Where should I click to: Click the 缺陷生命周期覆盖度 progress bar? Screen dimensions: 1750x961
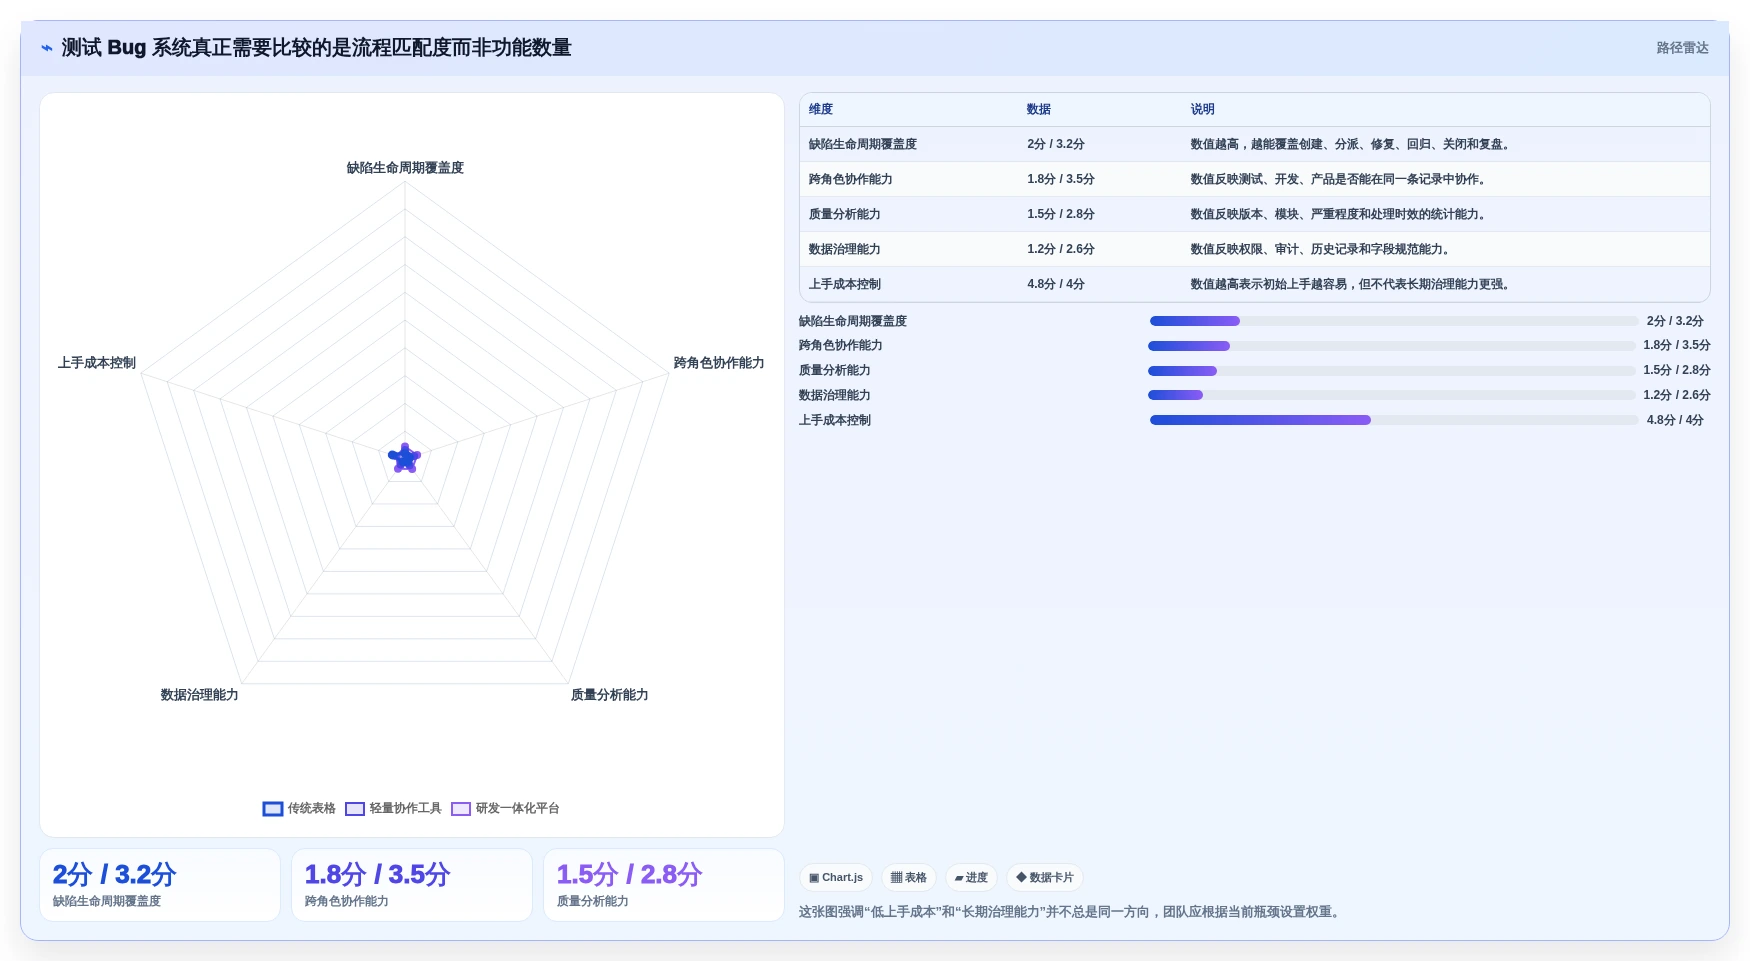point(1394,321)
